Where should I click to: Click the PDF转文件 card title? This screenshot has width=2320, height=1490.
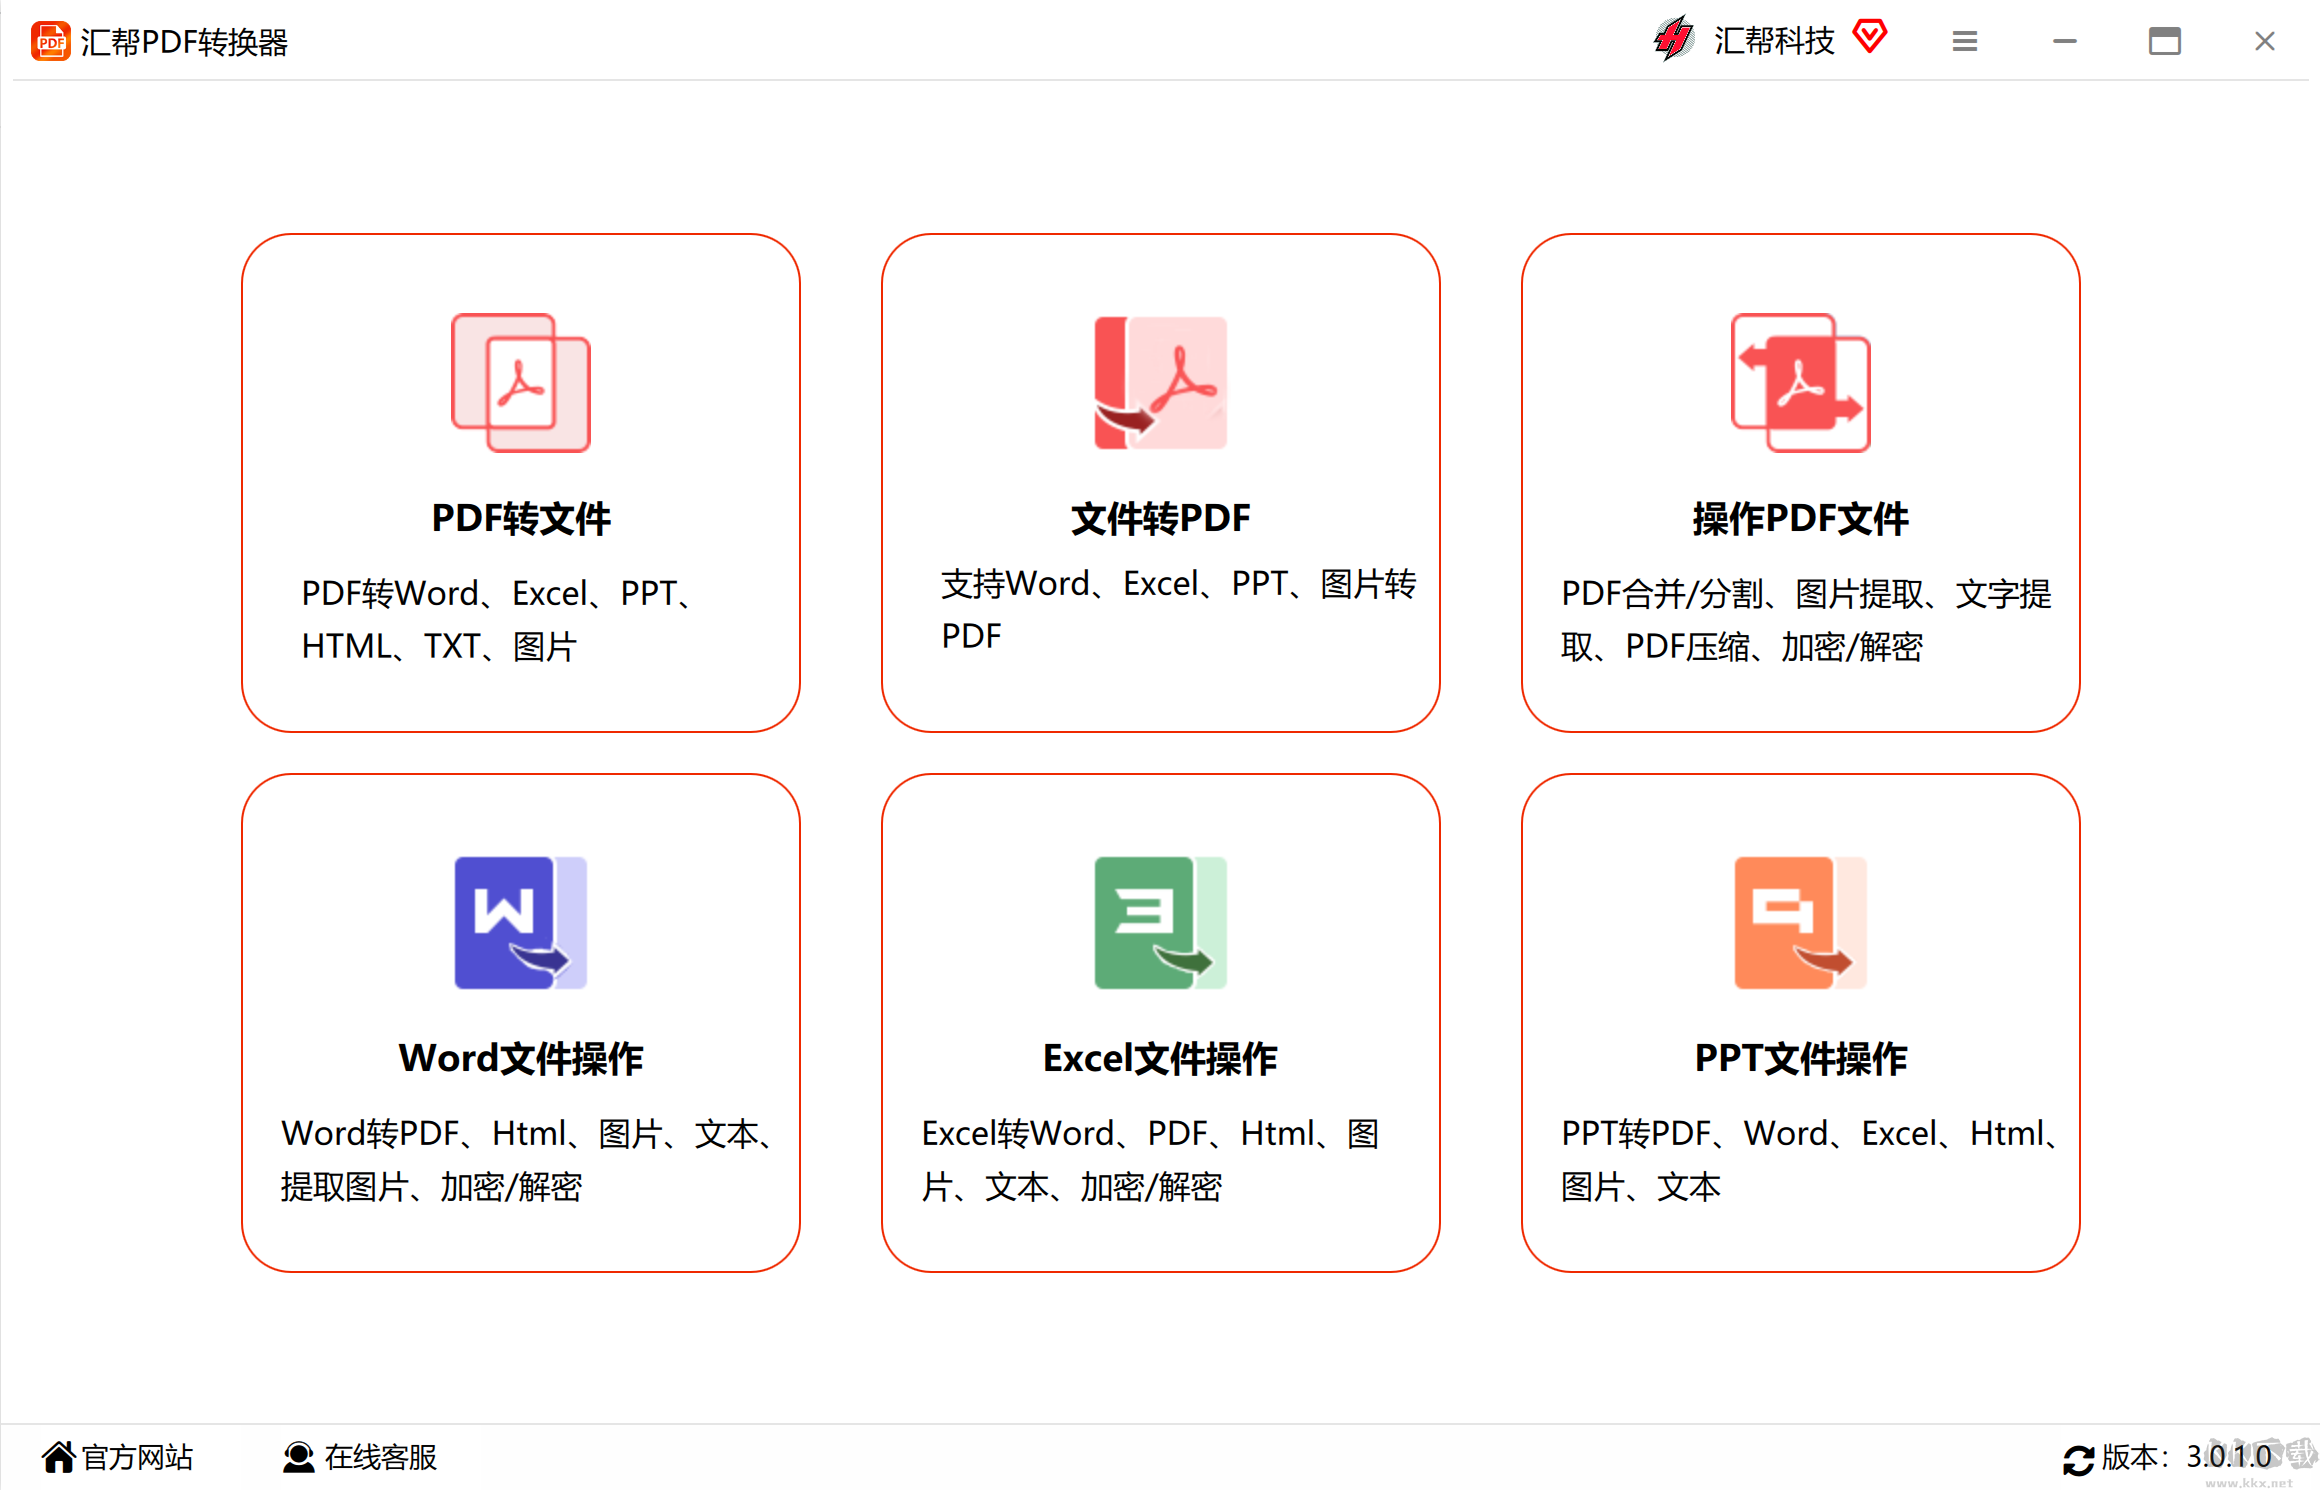tap(520, 518)
